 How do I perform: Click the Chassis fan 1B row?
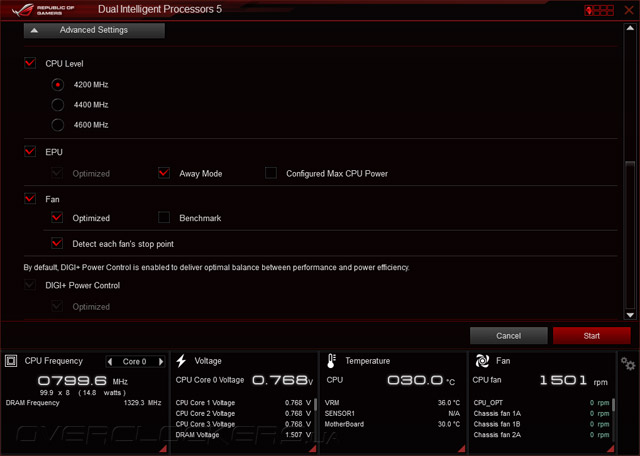pos(541,424)
